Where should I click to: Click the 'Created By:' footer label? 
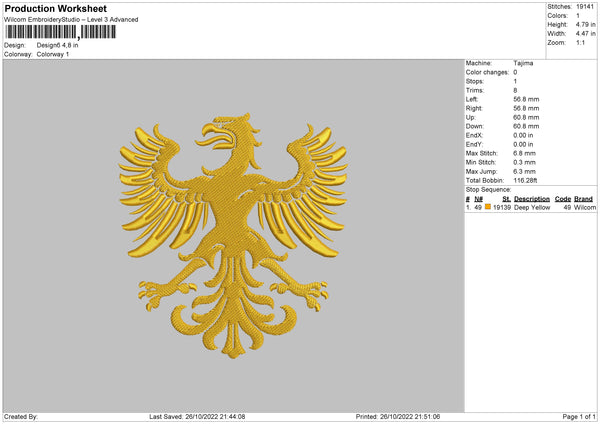pos(21,417)
